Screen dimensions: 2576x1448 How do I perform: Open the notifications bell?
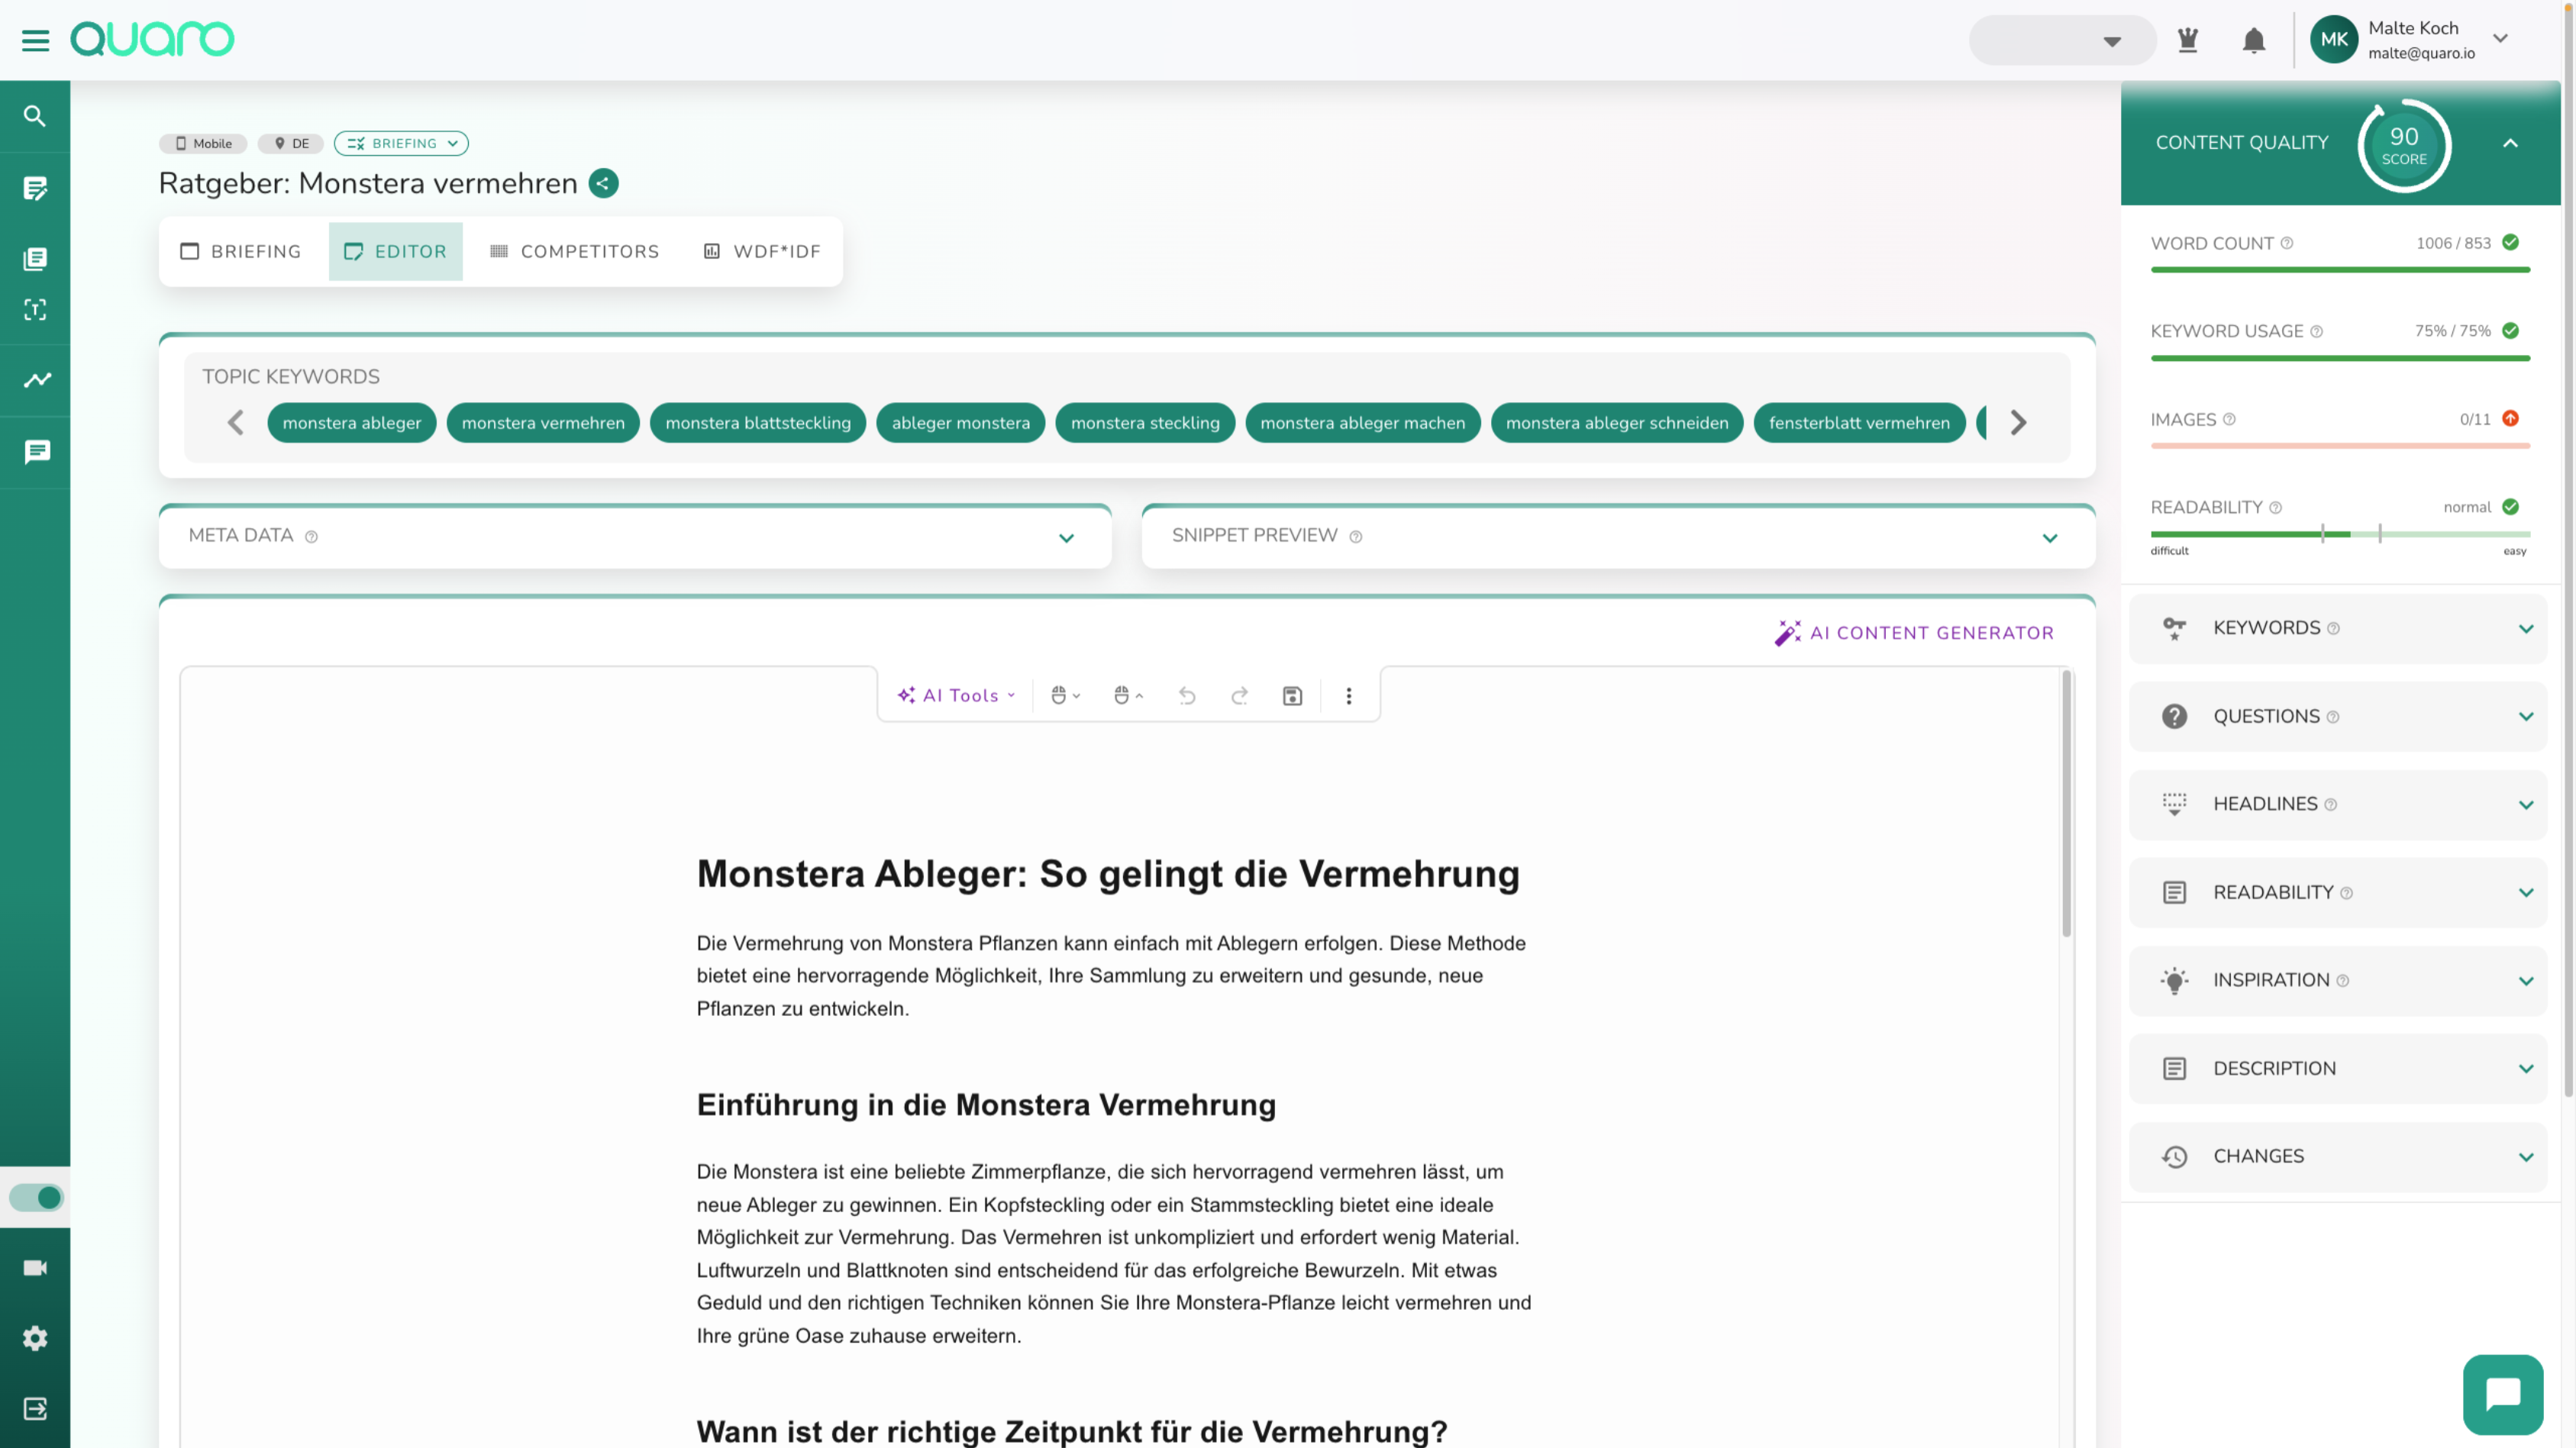2253,41
